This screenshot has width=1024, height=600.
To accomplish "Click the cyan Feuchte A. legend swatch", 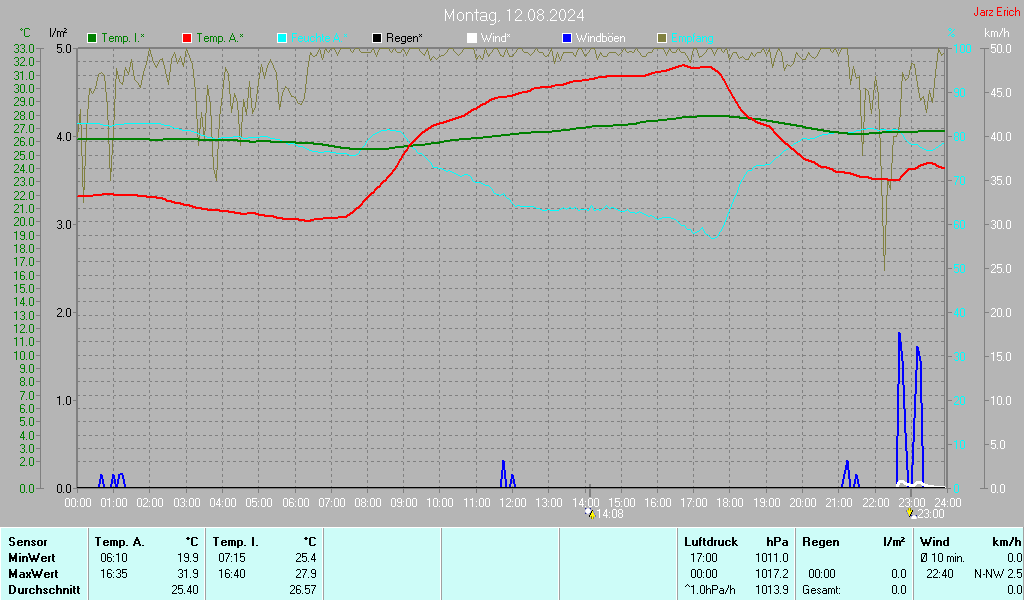I will click(x=282, y=38).
